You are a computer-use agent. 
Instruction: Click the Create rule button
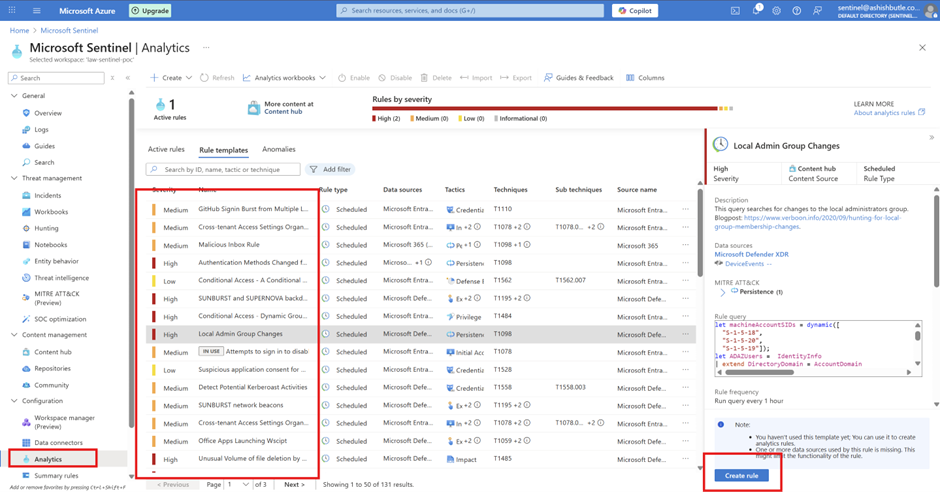coord(741,475)
